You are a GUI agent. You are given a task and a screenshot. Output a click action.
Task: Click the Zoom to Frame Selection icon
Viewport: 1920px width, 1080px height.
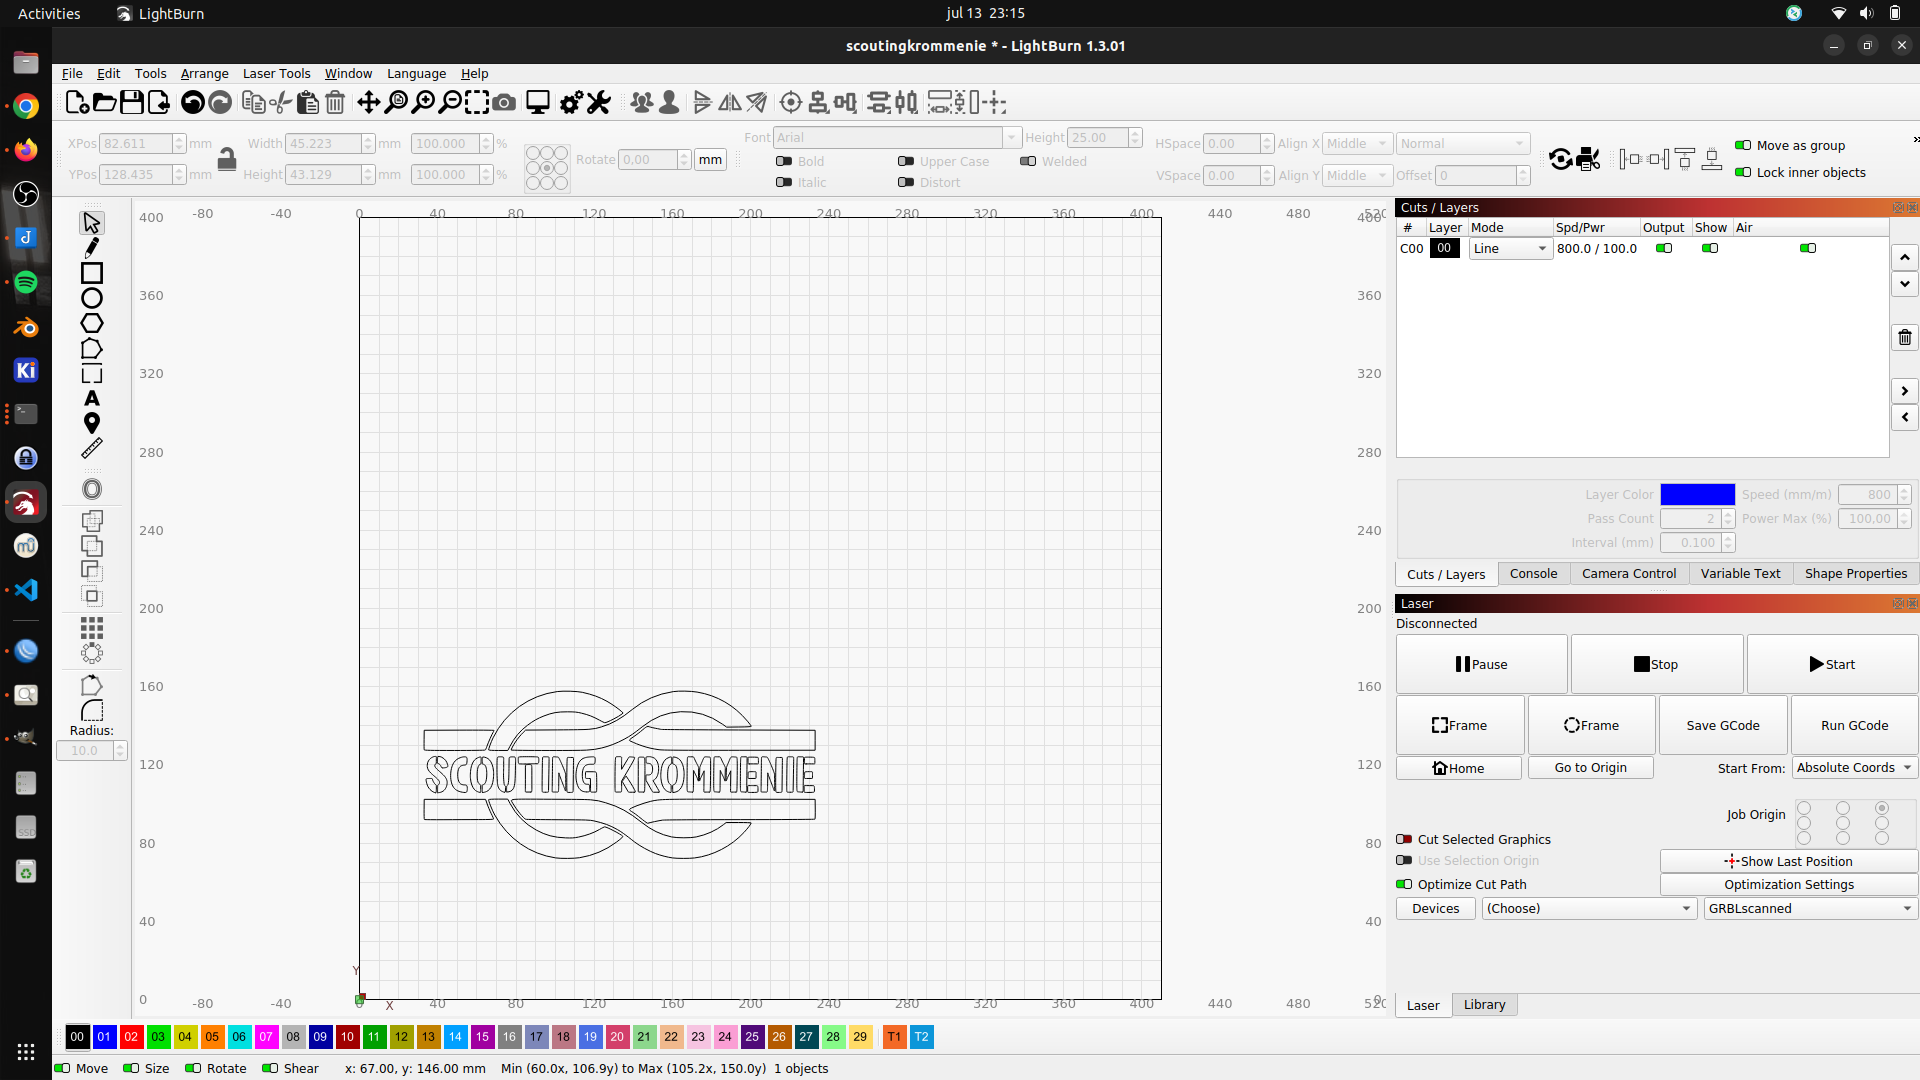click(x=478, y=102)
